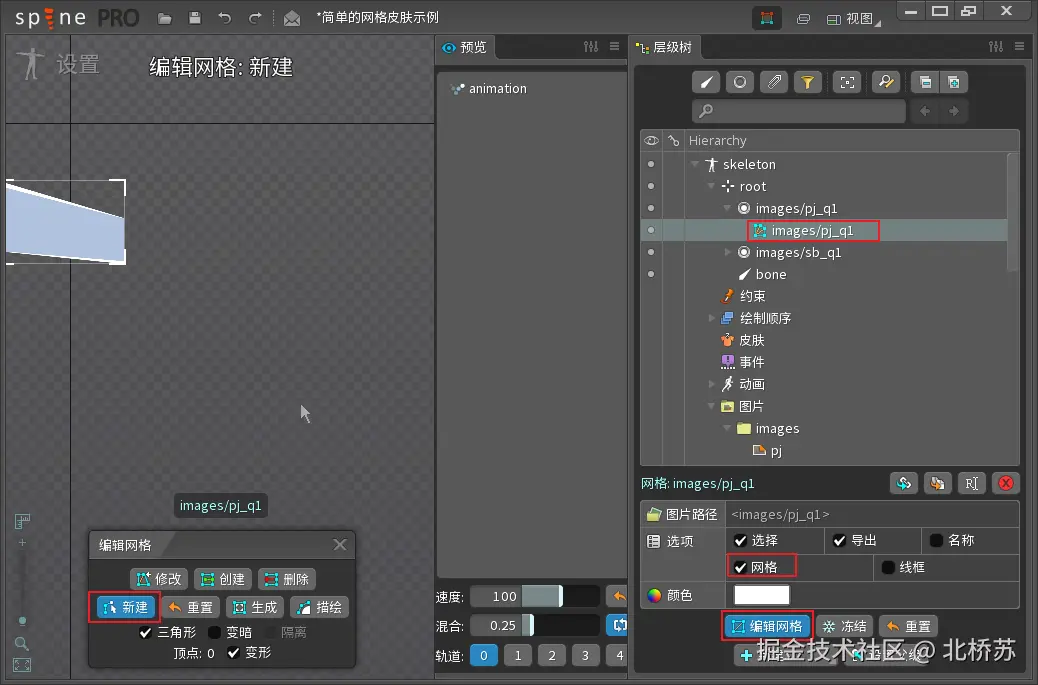
Task: Save the project with the floppy disk icon
Action: coord(195,18)
